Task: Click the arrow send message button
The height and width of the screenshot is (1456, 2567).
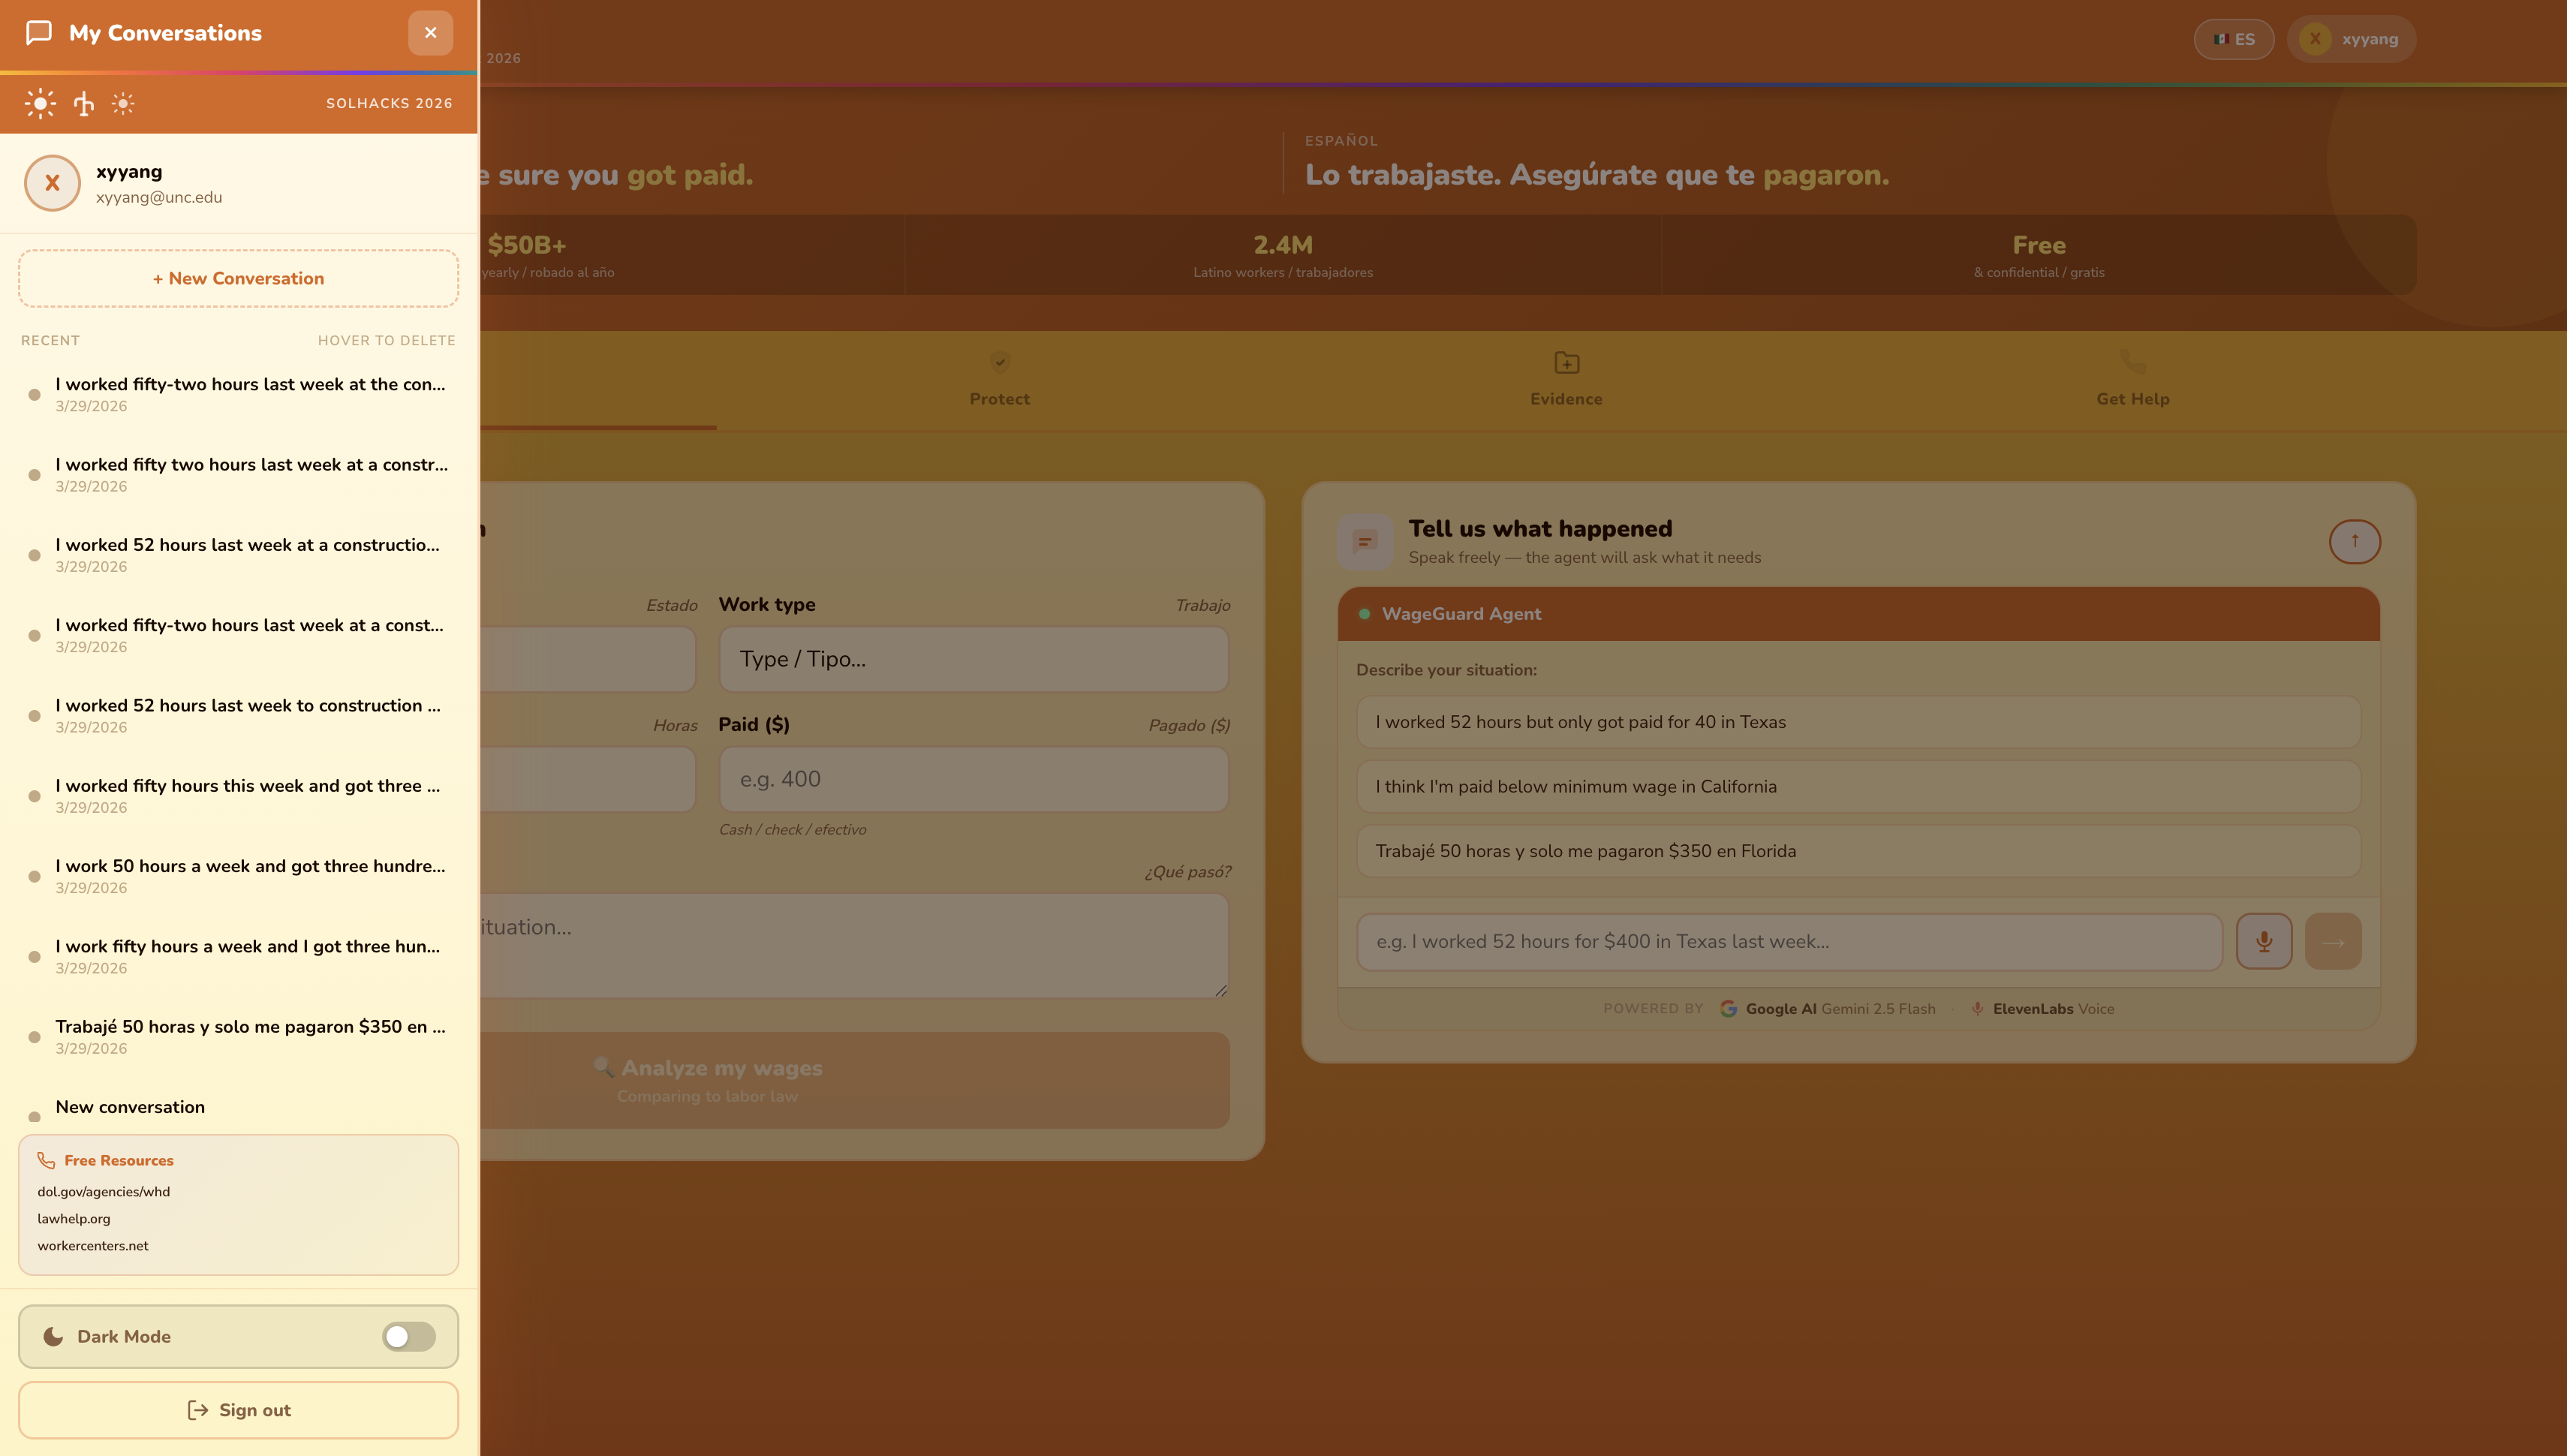Action: tap(2332, 941)
